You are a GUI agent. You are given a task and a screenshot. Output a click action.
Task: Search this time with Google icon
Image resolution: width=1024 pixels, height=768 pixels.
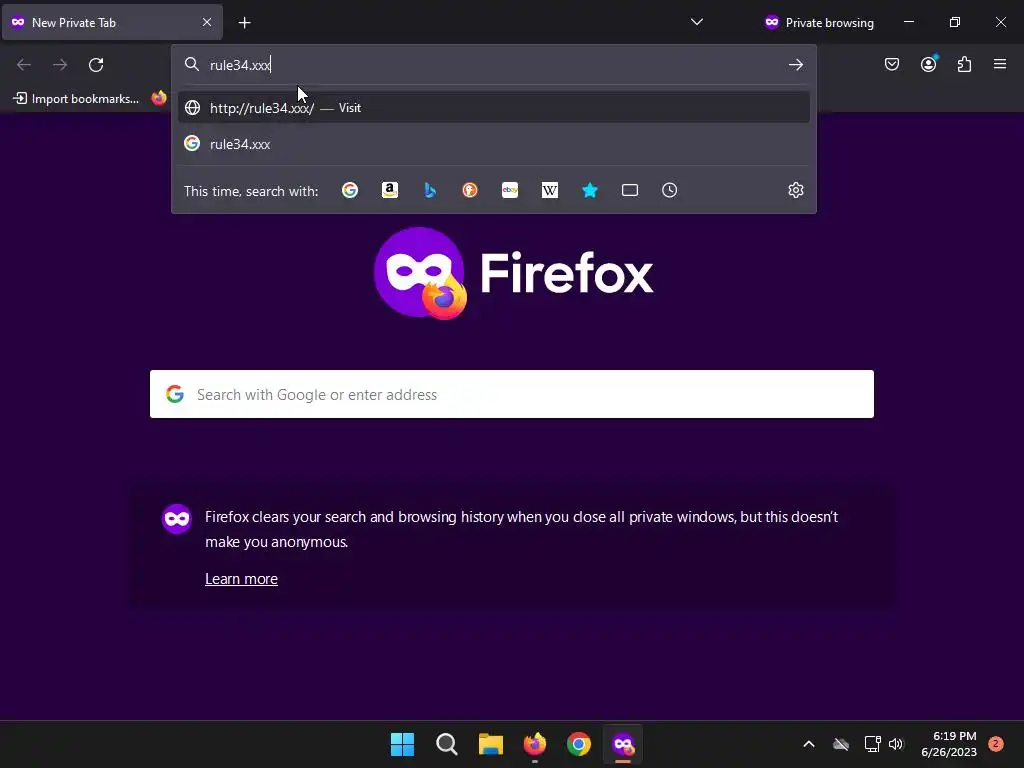click(350, 190)
